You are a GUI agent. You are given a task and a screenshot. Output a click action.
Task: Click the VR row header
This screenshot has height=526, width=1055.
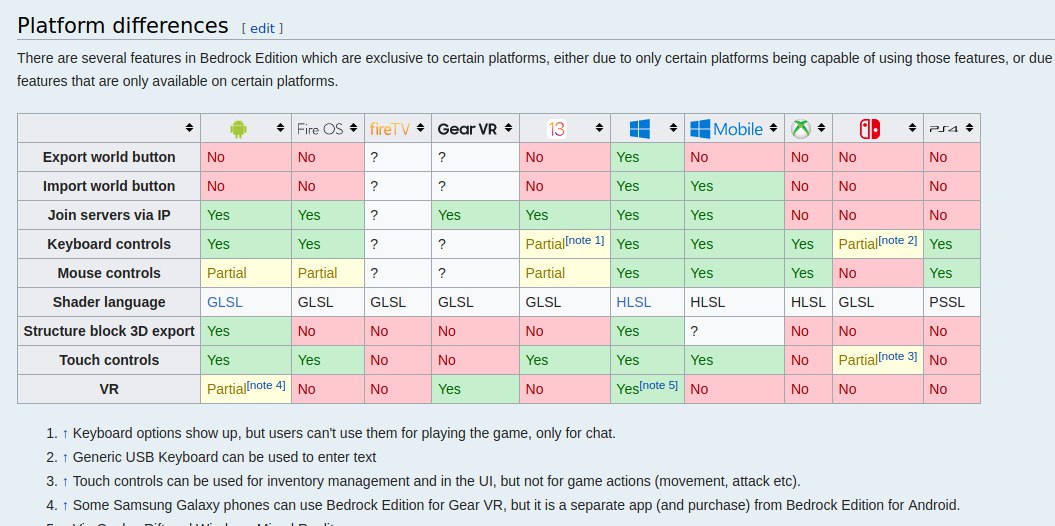(109, 389)
